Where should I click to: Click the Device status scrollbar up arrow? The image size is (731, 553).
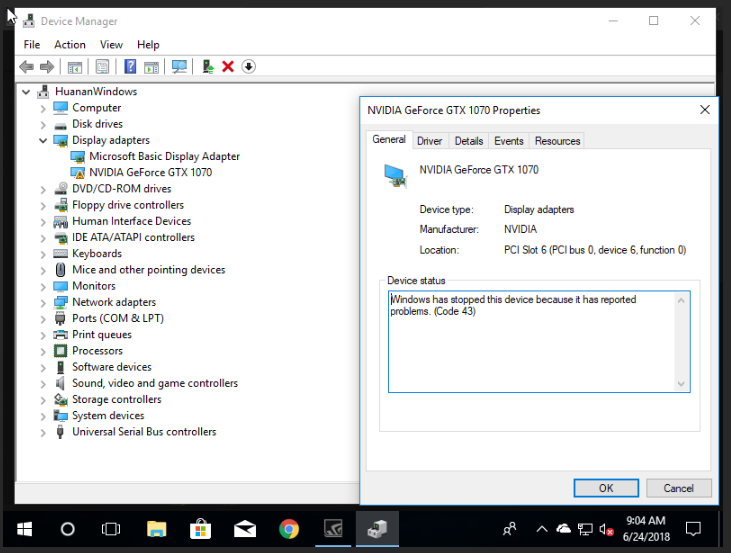click(x=681, y=301)
